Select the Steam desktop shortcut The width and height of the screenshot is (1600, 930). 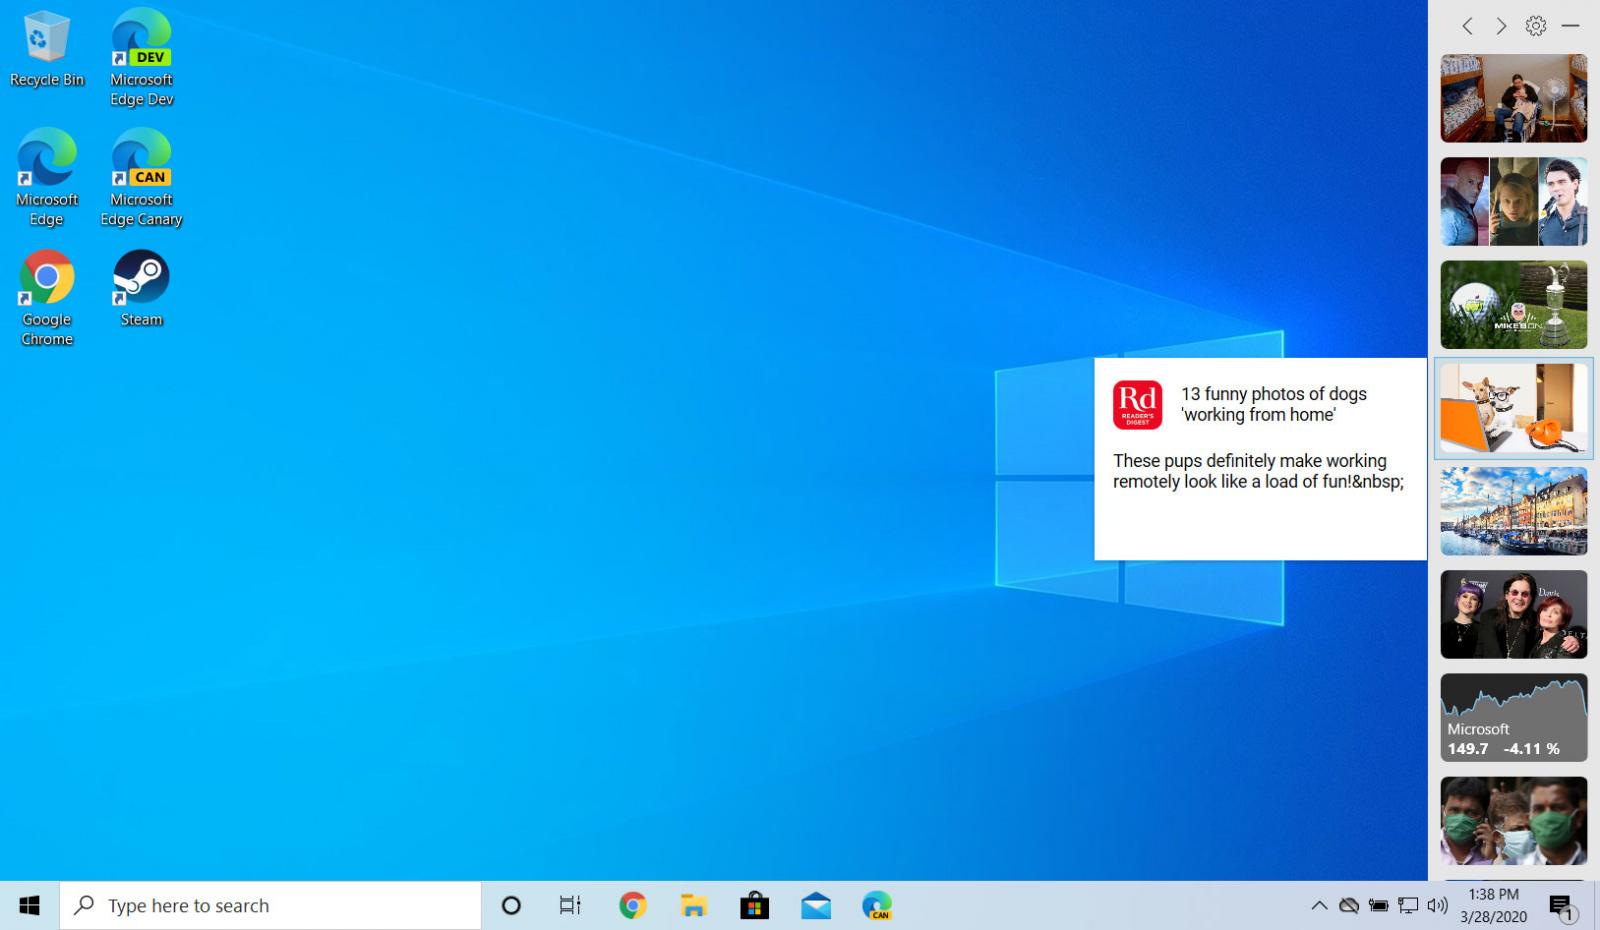(x=141, y=290)
